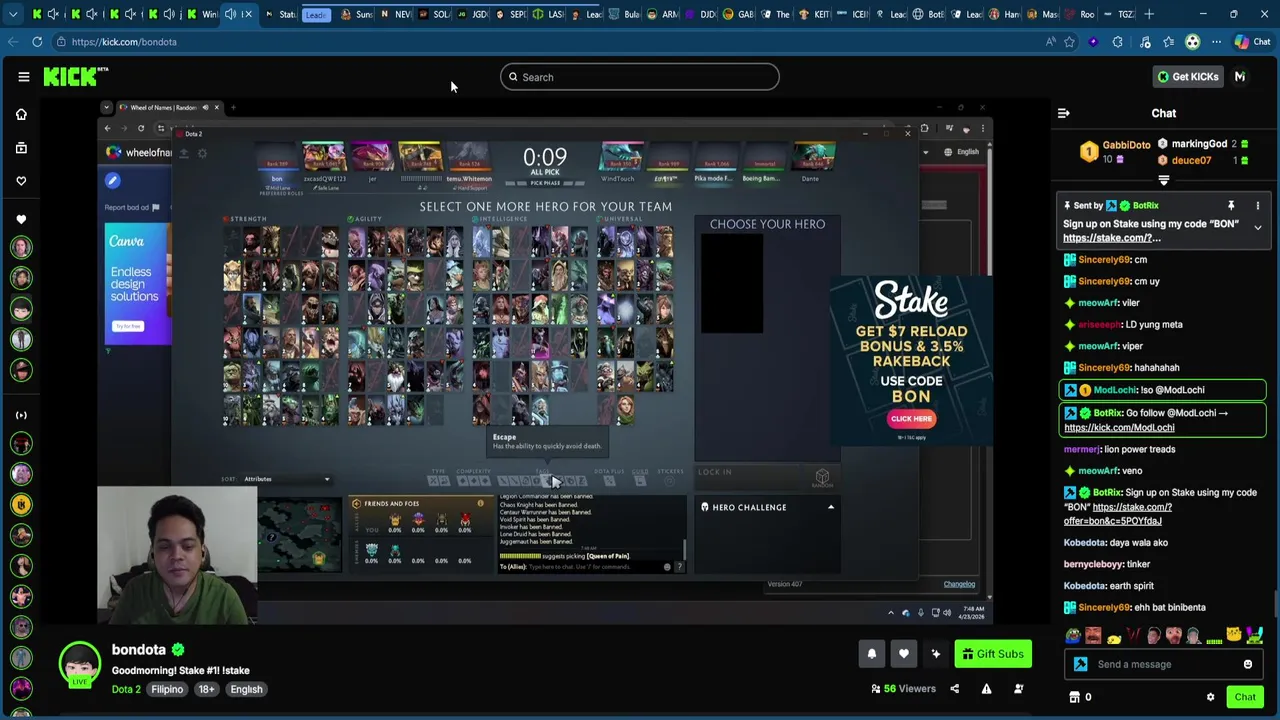Click the Get KICKs button
The image size is (1280, 720).
(1187, 77)
